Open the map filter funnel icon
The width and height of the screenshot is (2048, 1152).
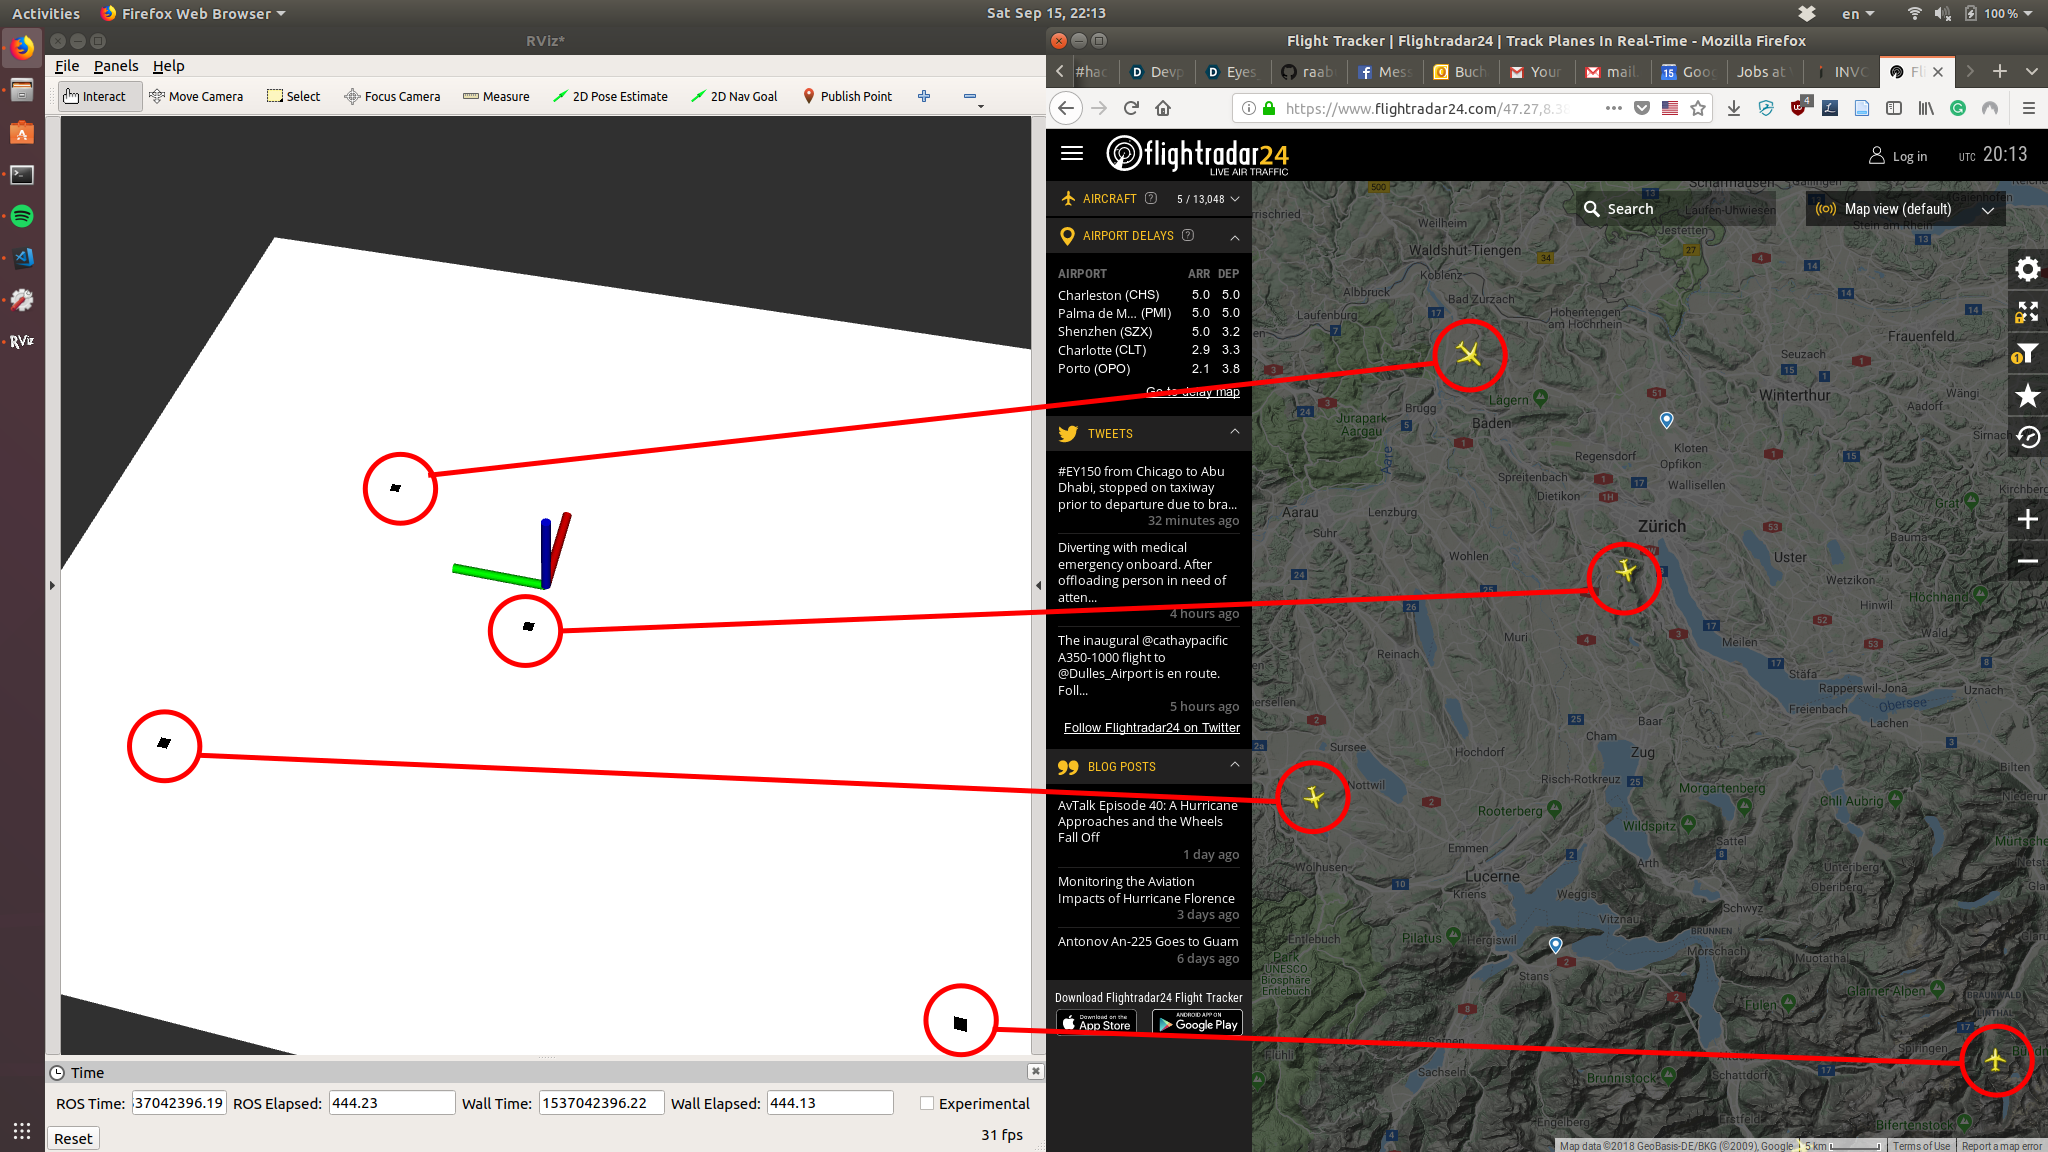pyautogui.click(x=2027, y=354)
